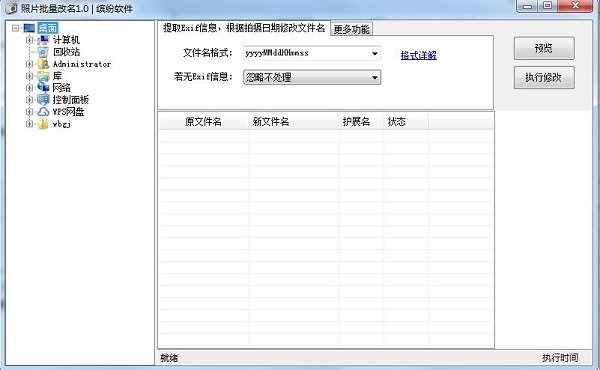
Task: Select the wbgj tree label
Action: (62, 124)
